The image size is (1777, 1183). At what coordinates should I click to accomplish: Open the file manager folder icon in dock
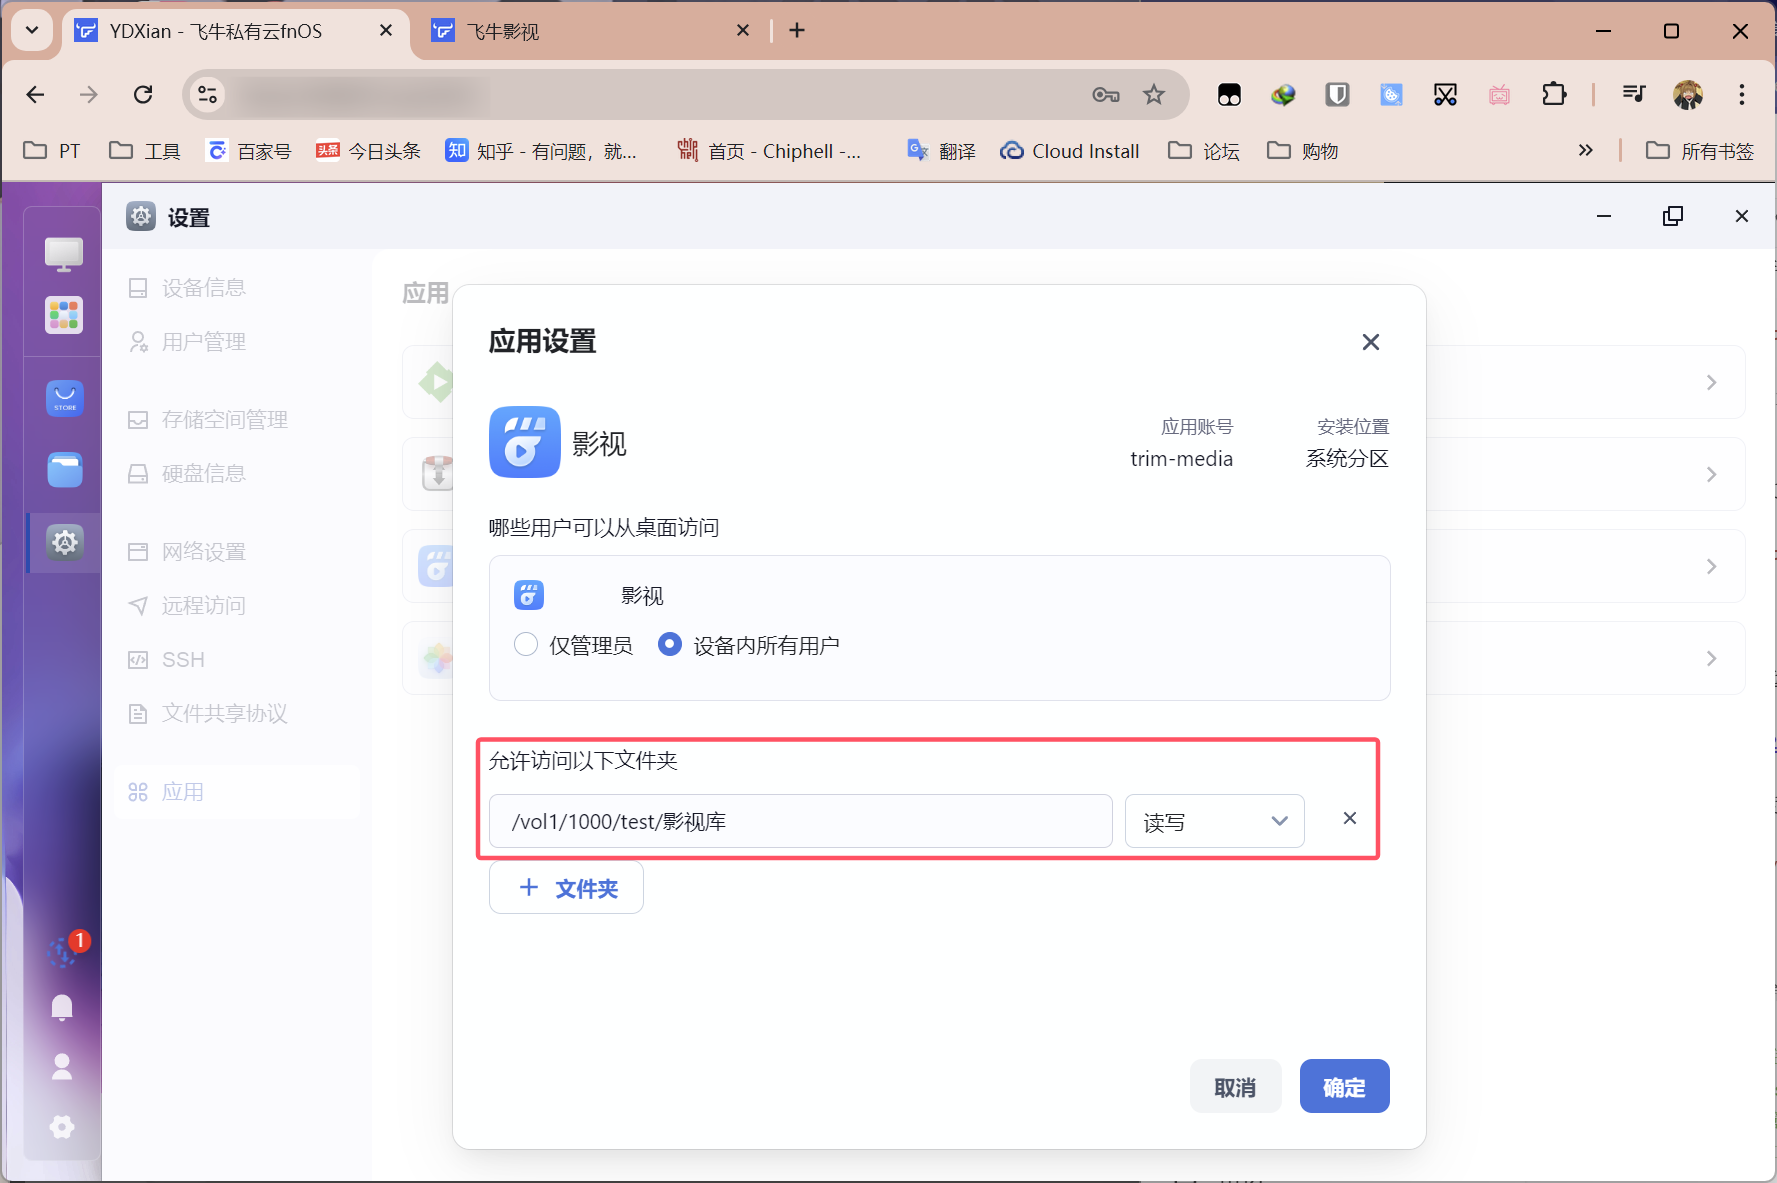[64, 470]
